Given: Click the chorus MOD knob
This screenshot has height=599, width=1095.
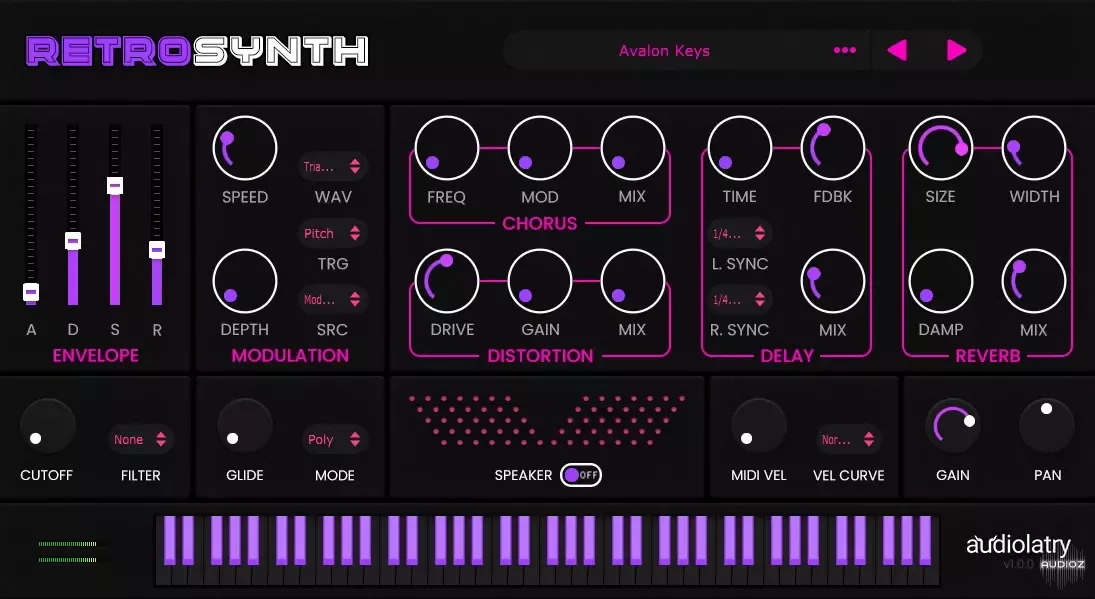Looking at the screenshot, I should (540, 149).
